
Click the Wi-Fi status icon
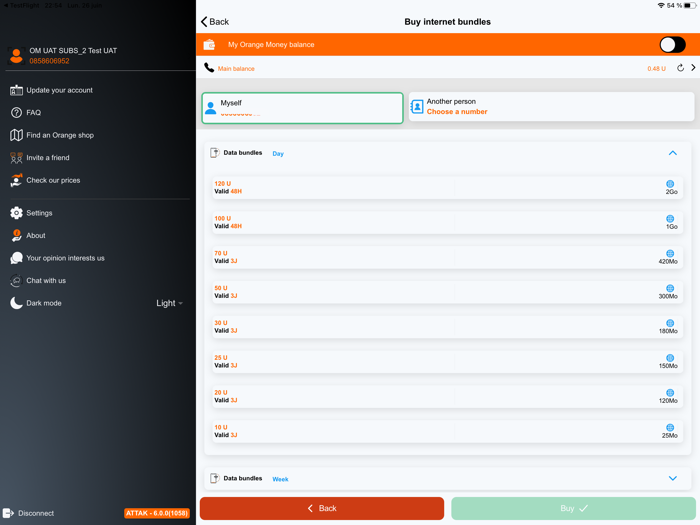pos(661,5)
